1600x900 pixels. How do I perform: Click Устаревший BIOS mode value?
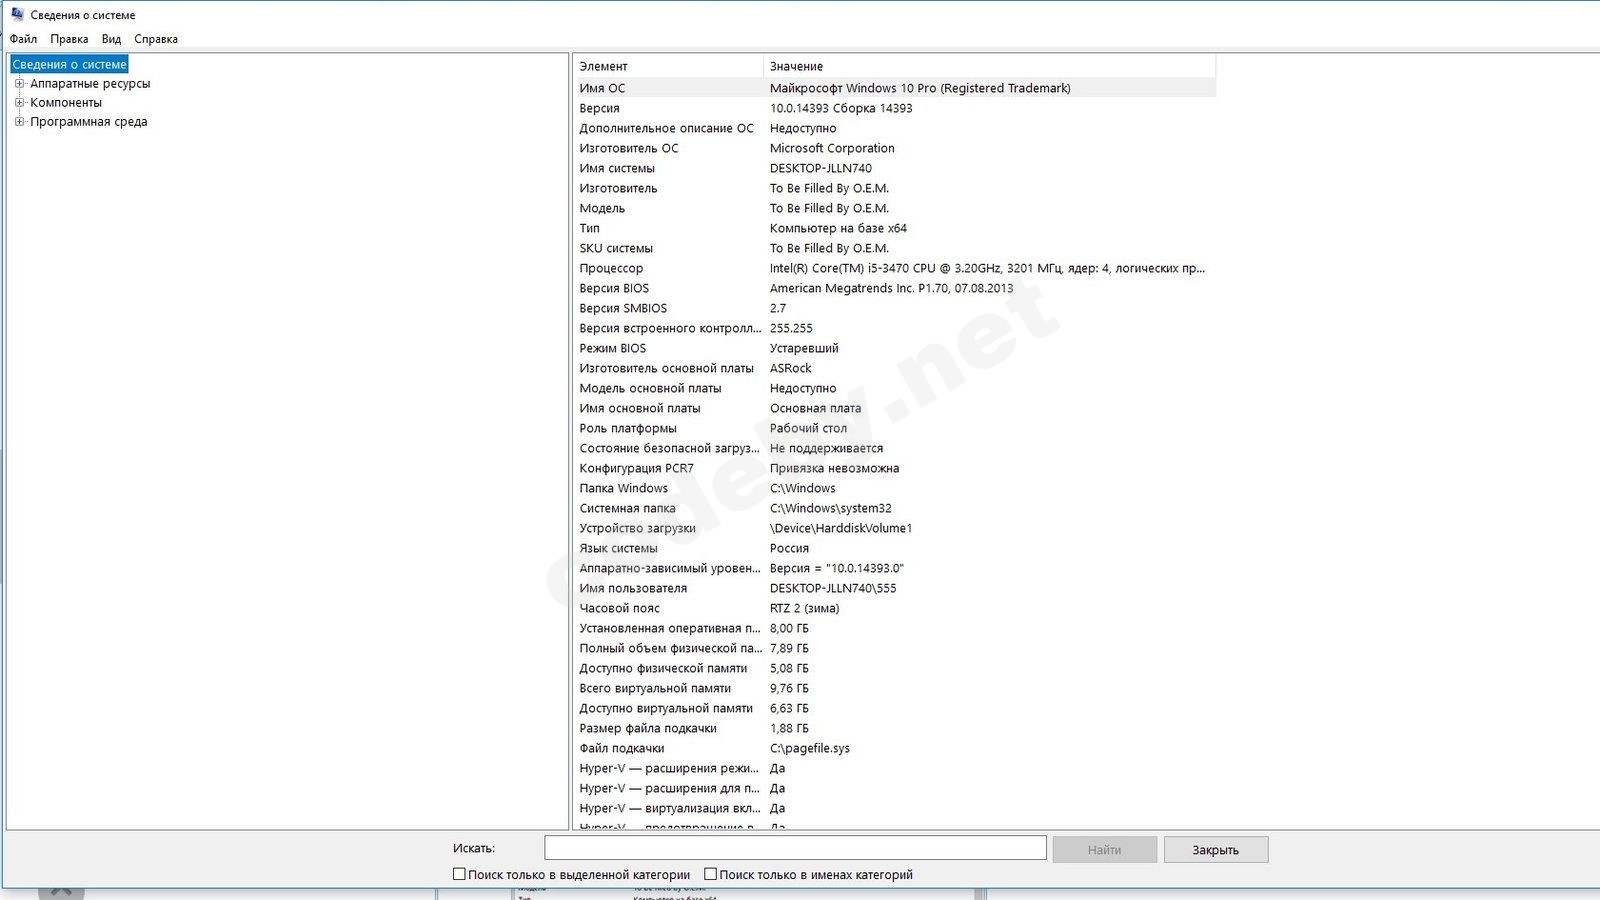click(804, 348)
